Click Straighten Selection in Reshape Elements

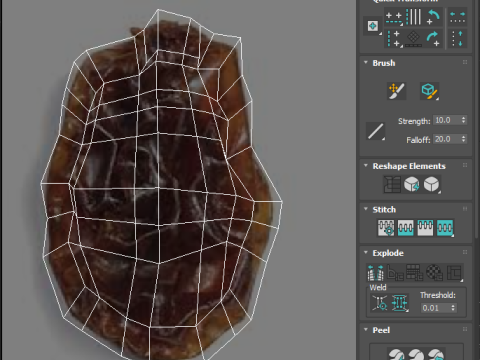[392, 184]
